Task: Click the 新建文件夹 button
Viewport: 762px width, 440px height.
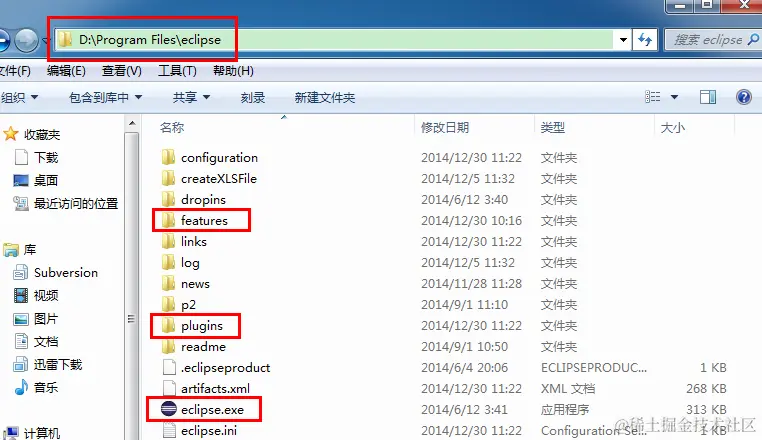Action: click(x=325, y=97)
